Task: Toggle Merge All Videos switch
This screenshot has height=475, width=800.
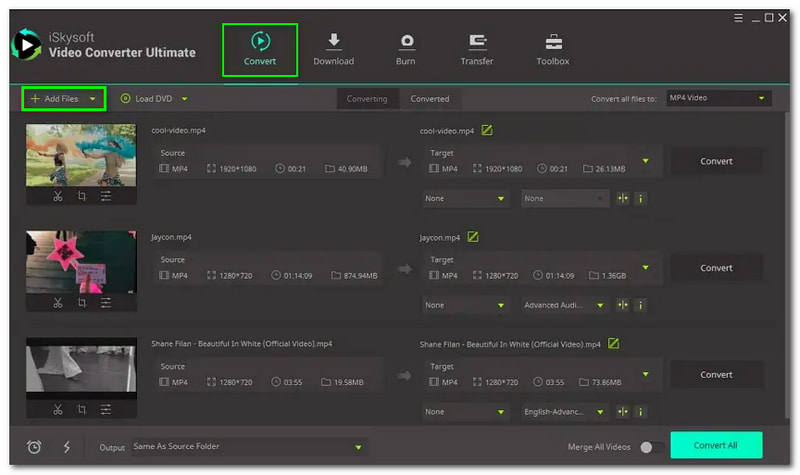Action: pyautogui.click(x=652, y=447)
